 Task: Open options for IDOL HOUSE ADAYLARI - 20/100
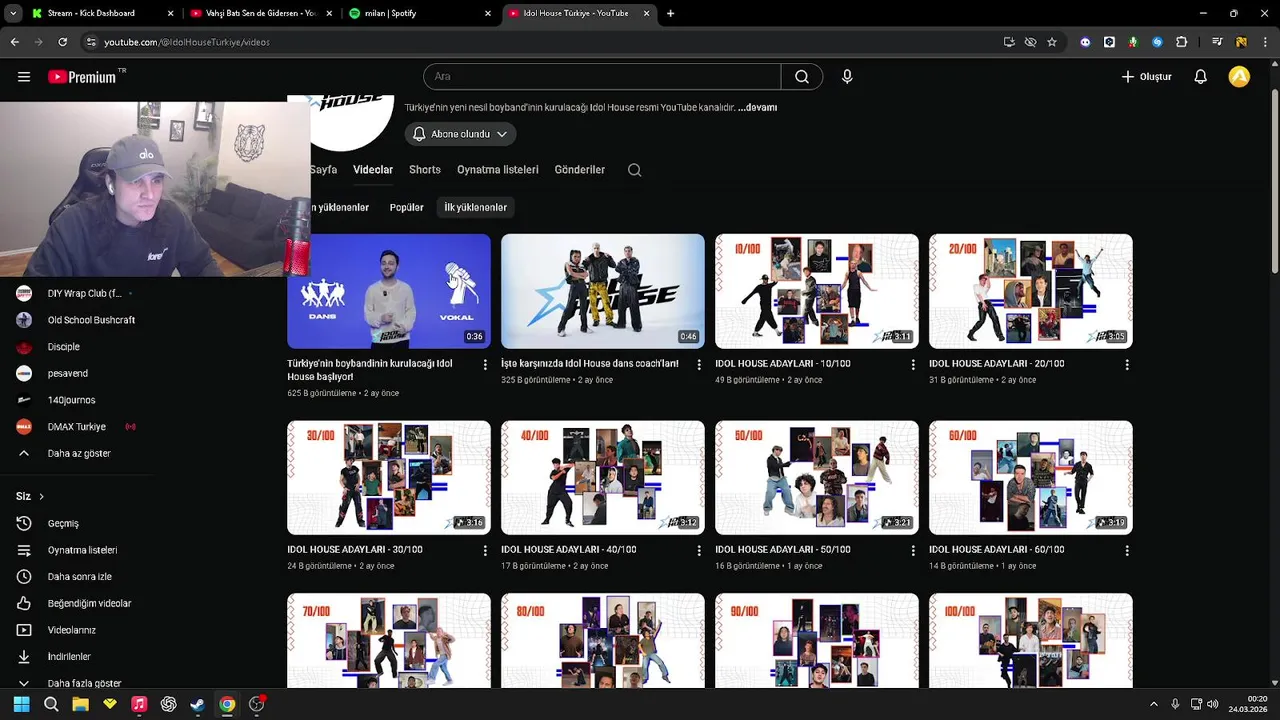1127,365
